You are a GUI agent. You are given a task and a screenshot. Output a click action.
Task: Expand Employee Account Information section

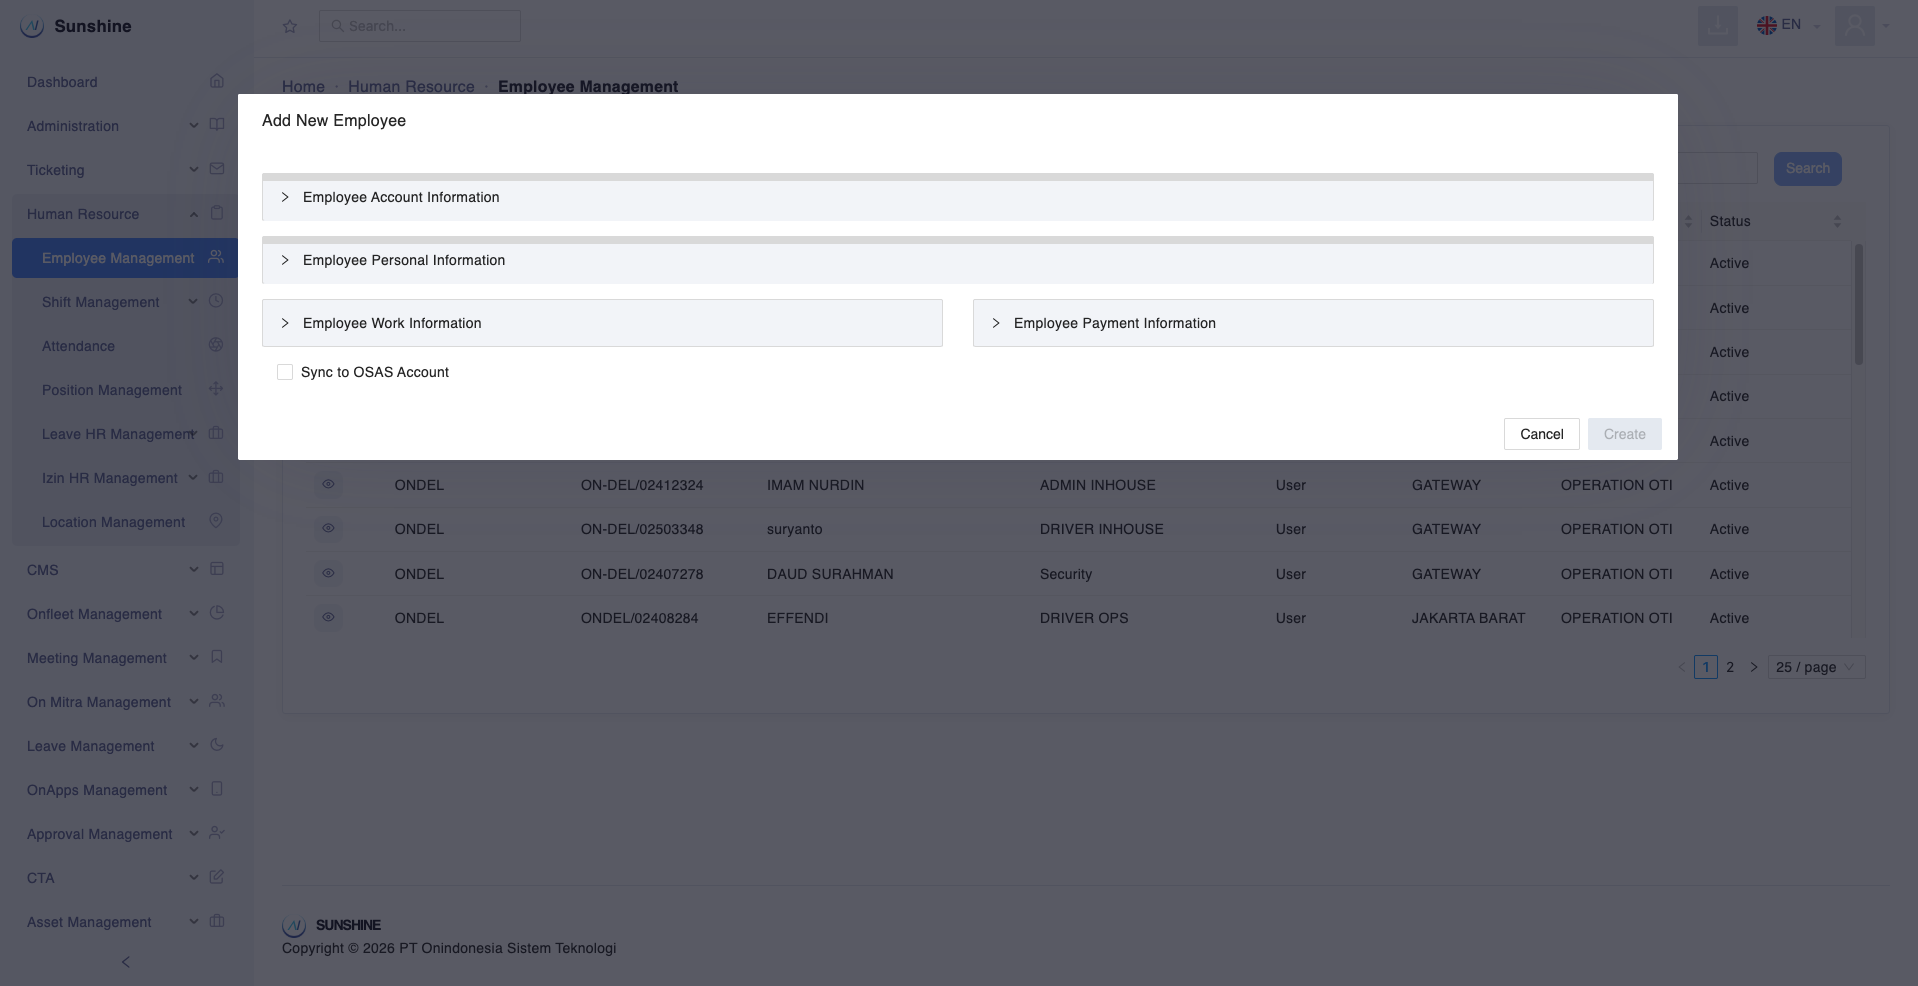coord(401,198)
